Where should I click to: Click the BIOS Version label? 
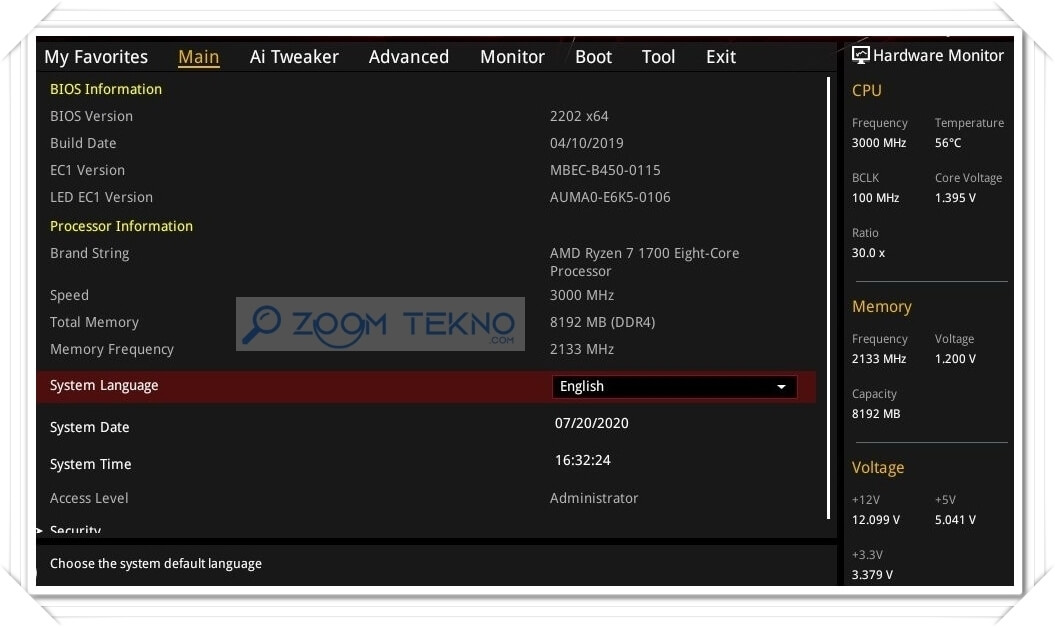(91, 116)
